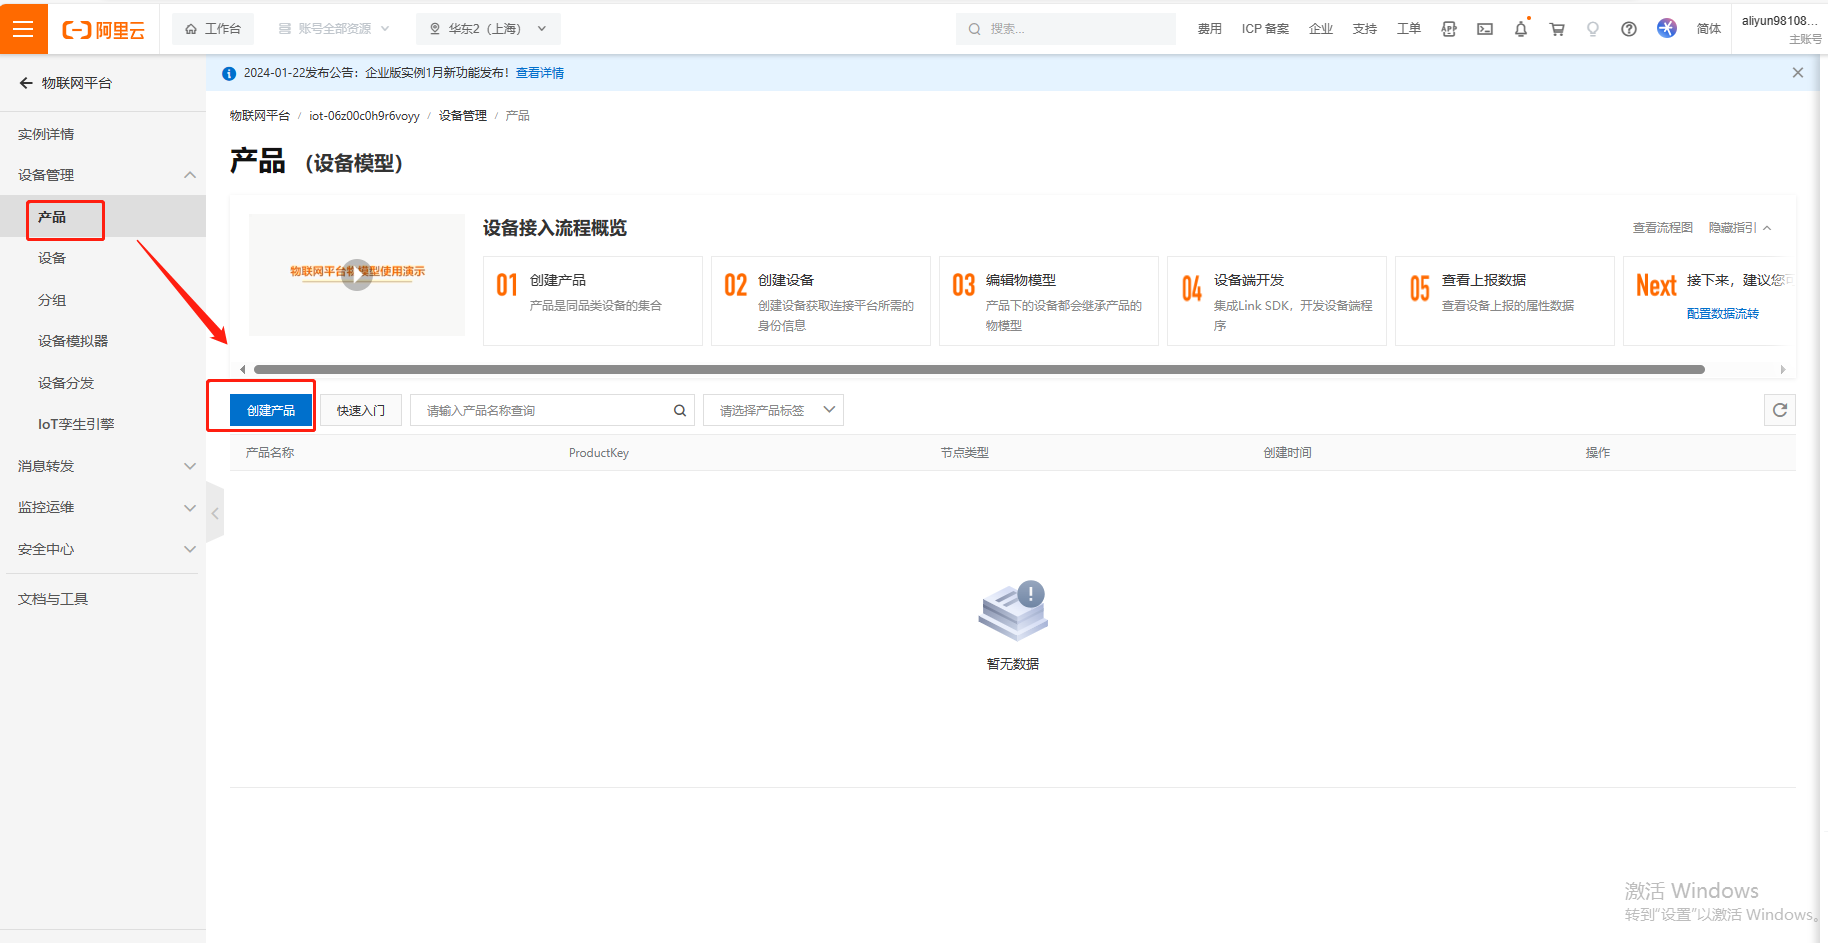Refresh the product list
The height and width of the screenshot is (943, 1828).
click(1780, 410)
